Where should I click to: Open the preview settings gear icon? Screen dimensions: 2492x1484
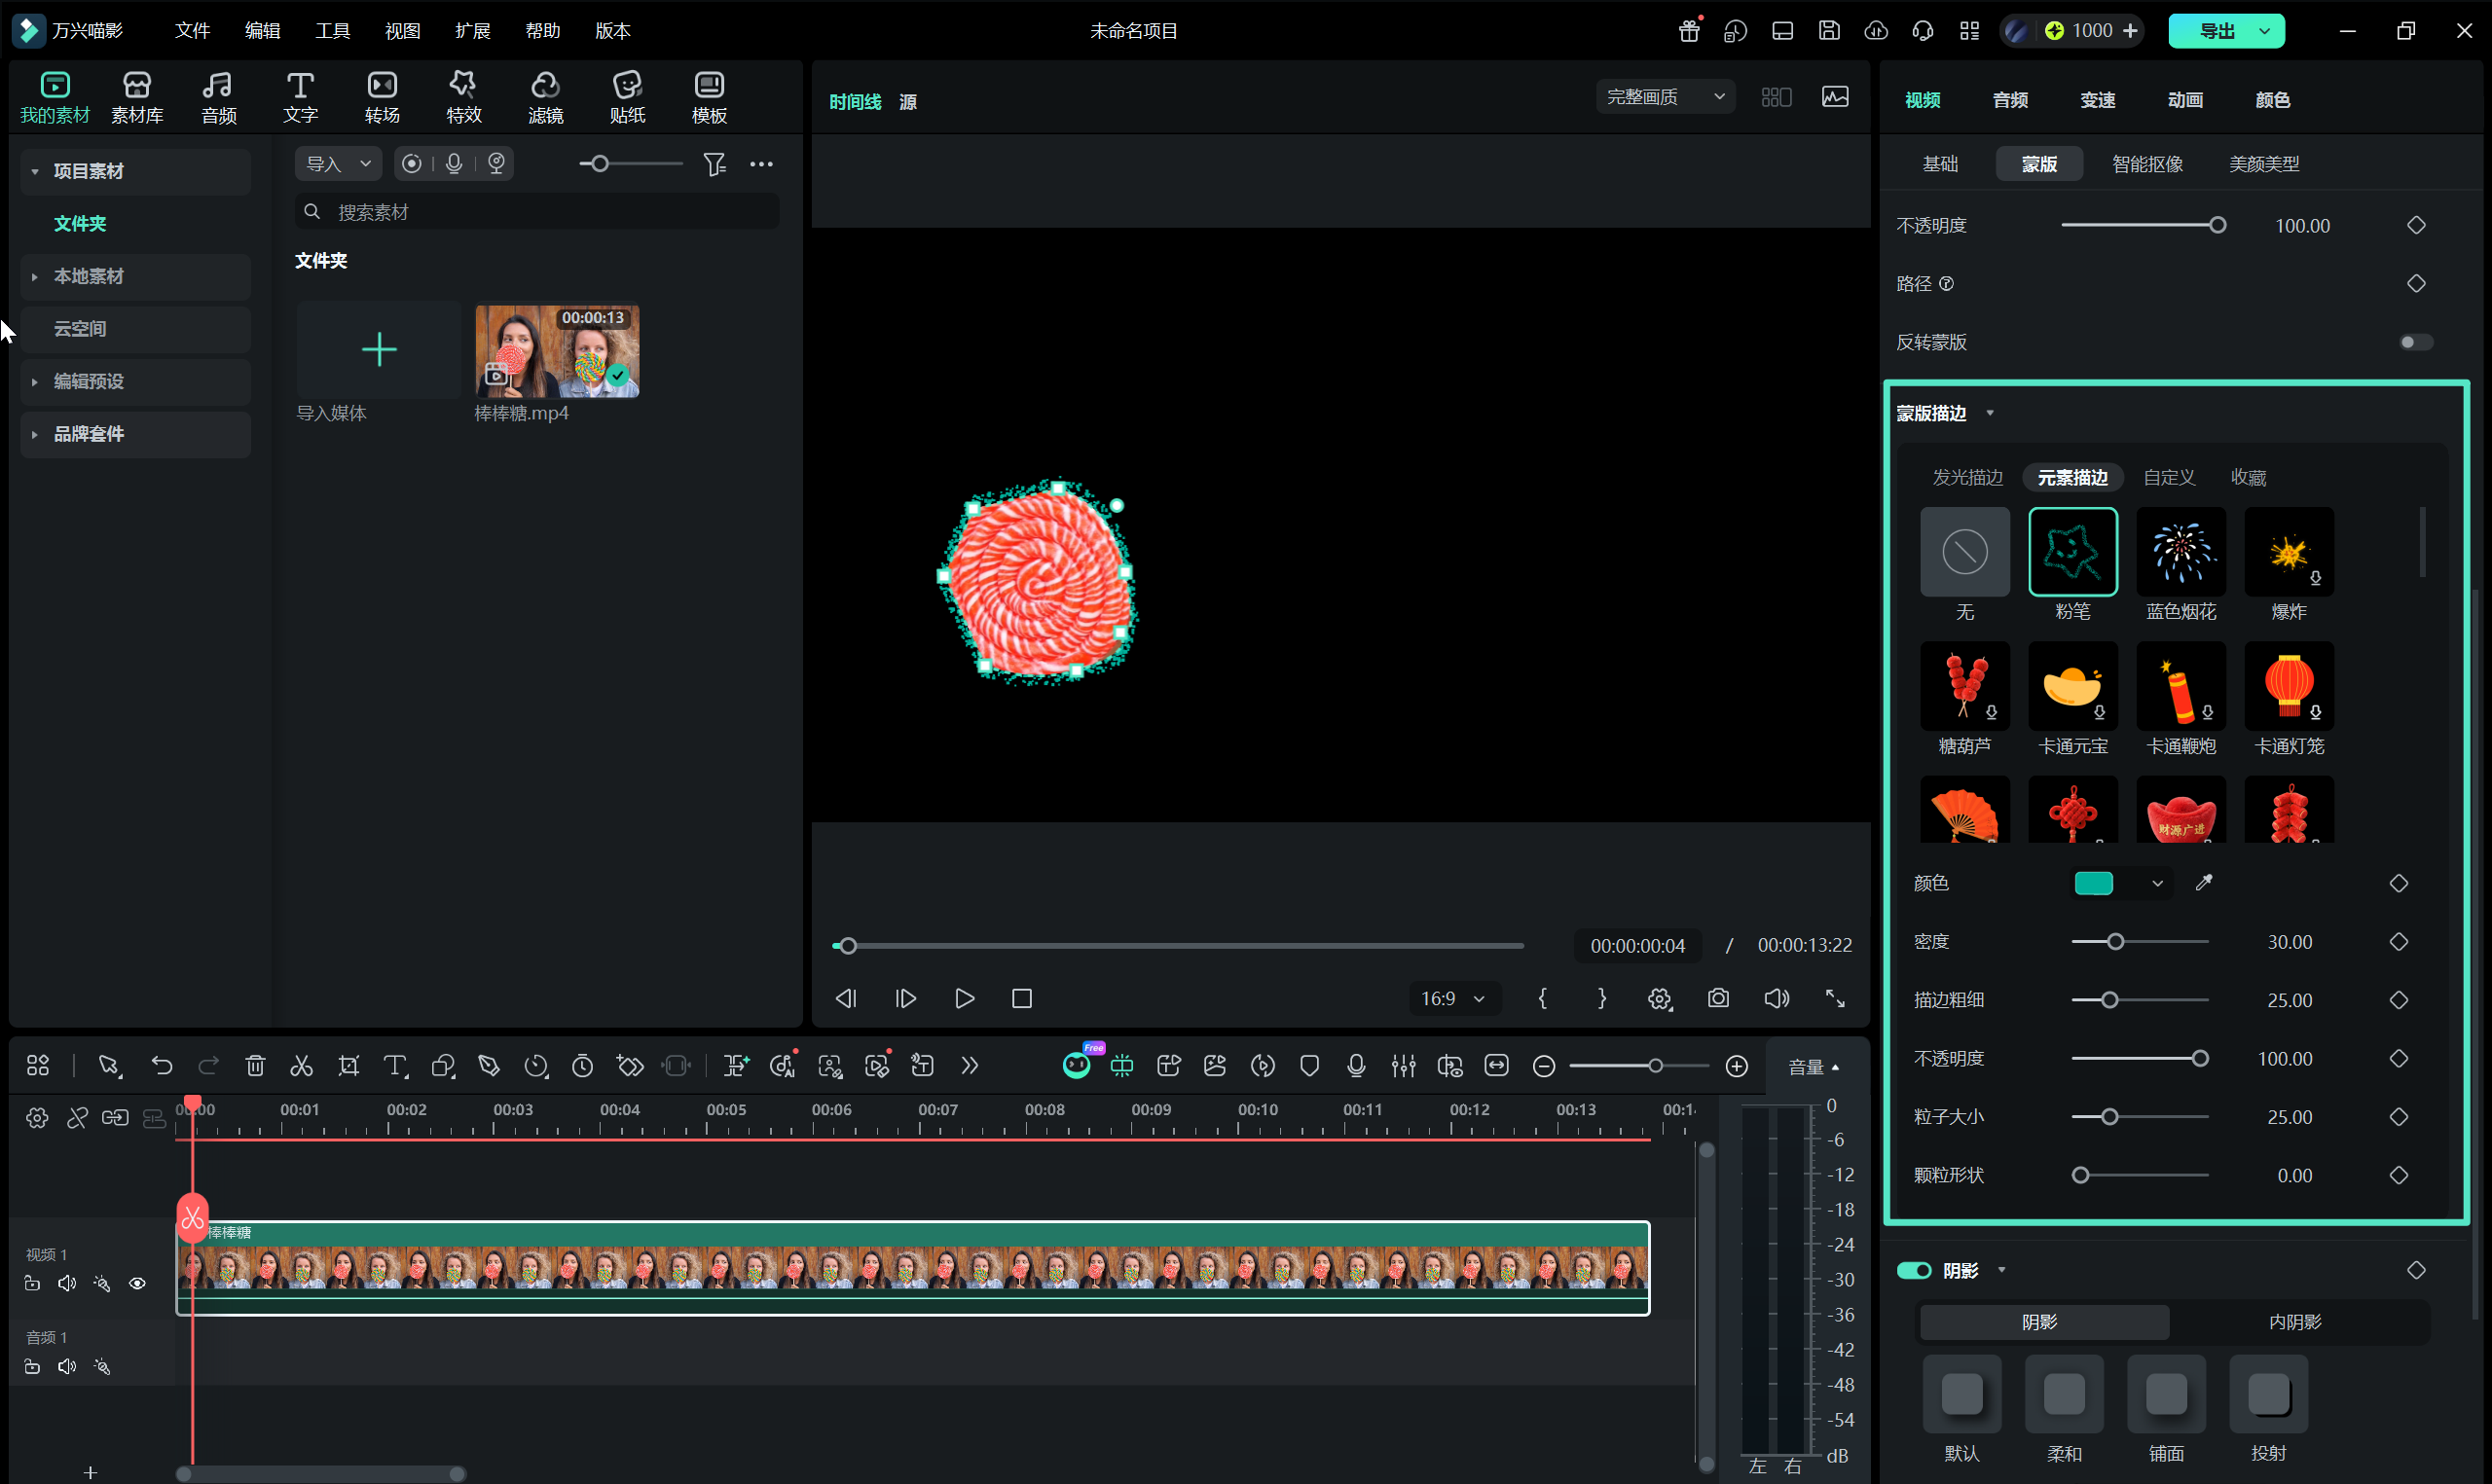[x=1660, y=999]
